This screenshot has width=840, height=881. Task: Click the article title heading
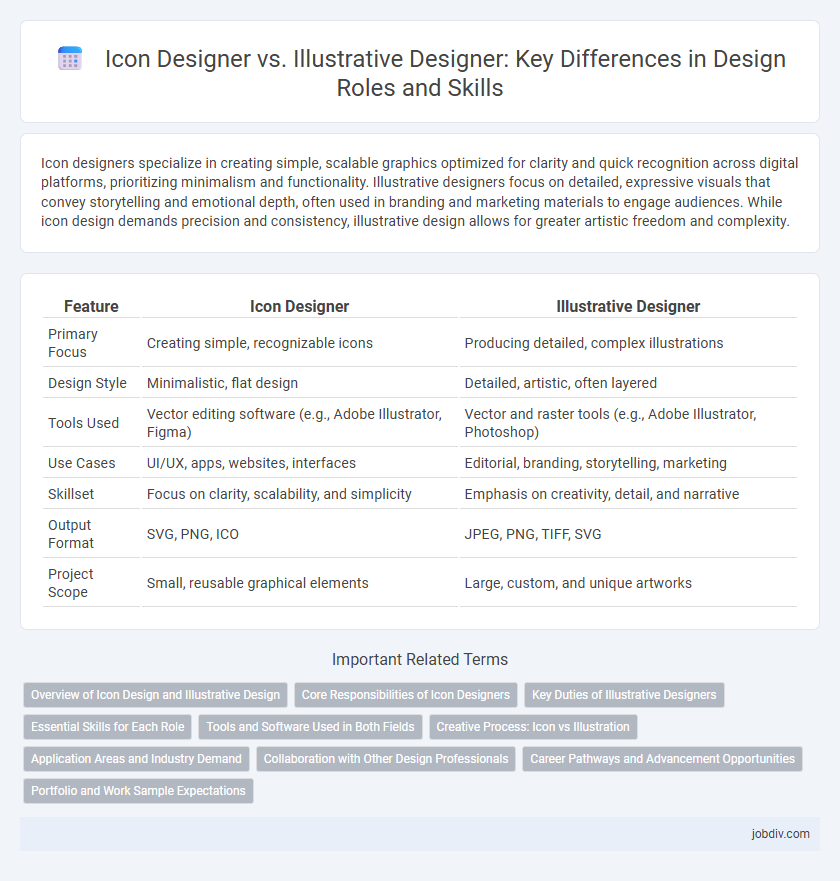pos(445,73)
